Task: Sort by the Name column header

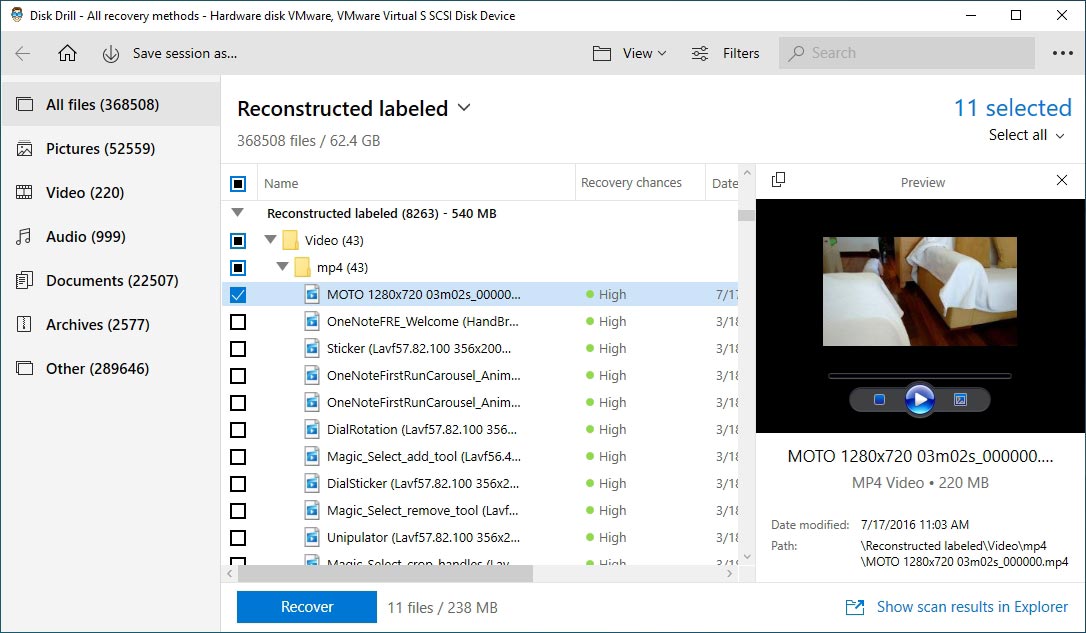Action: [416, 184]
